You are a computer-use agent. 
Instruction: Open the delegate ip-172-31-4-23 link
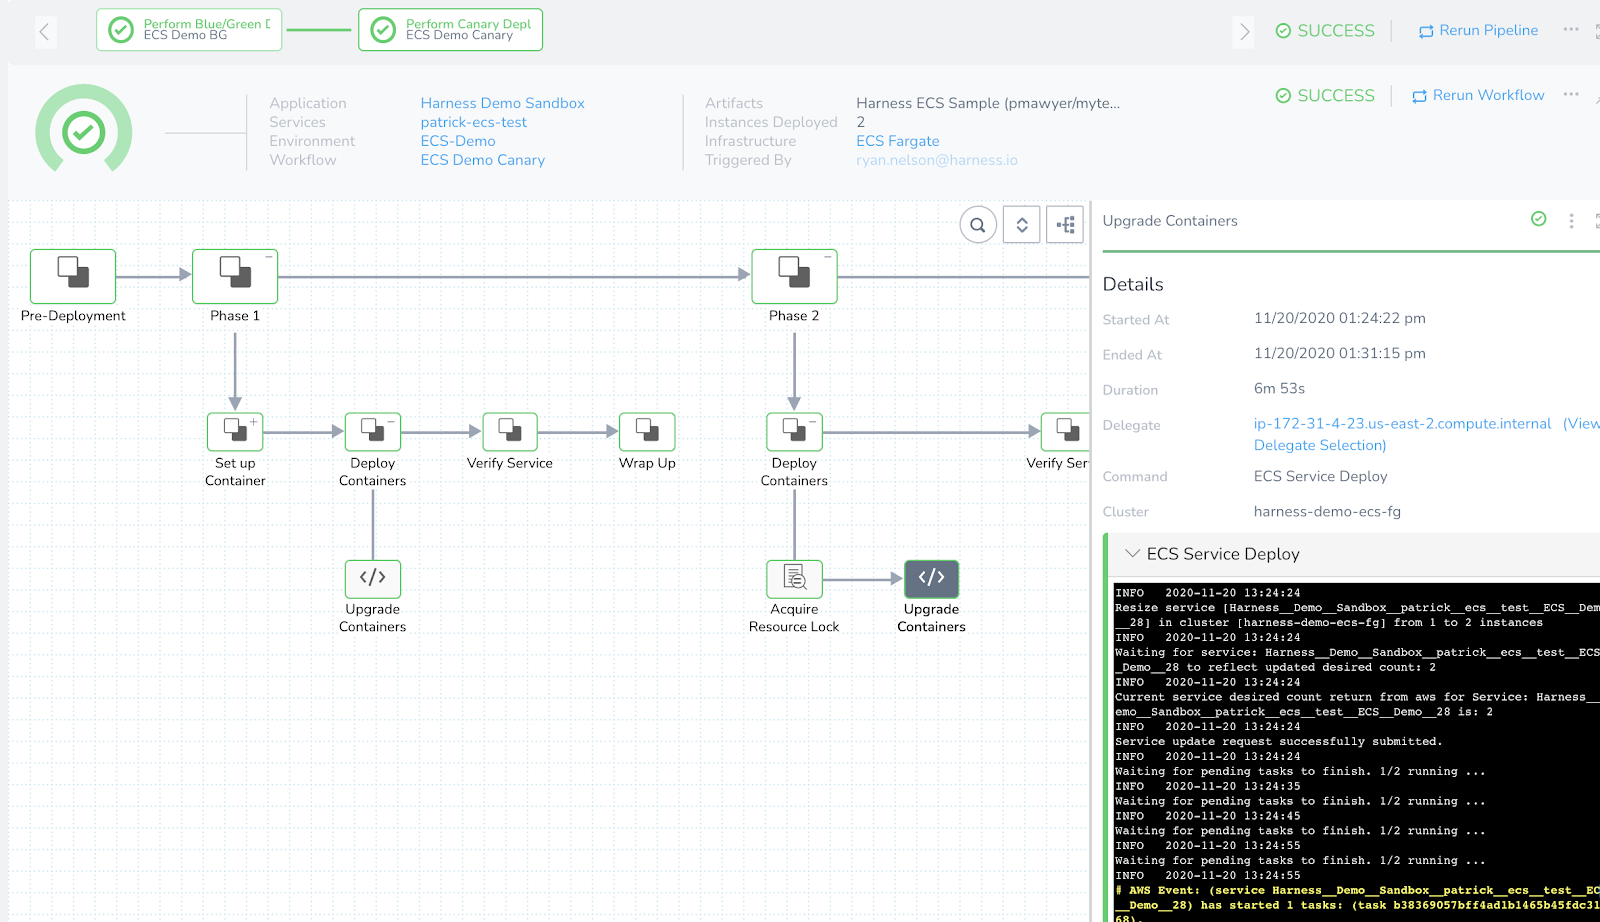click(1402, 424)
